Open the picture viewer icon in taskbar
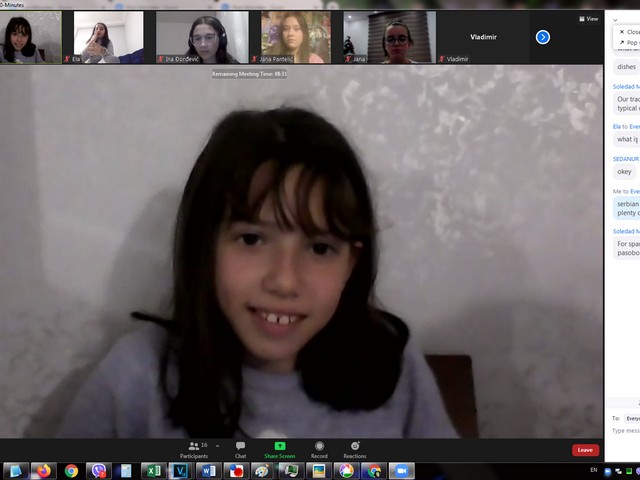Viewport: 640px width, 480px height. (x=319, y=471)
